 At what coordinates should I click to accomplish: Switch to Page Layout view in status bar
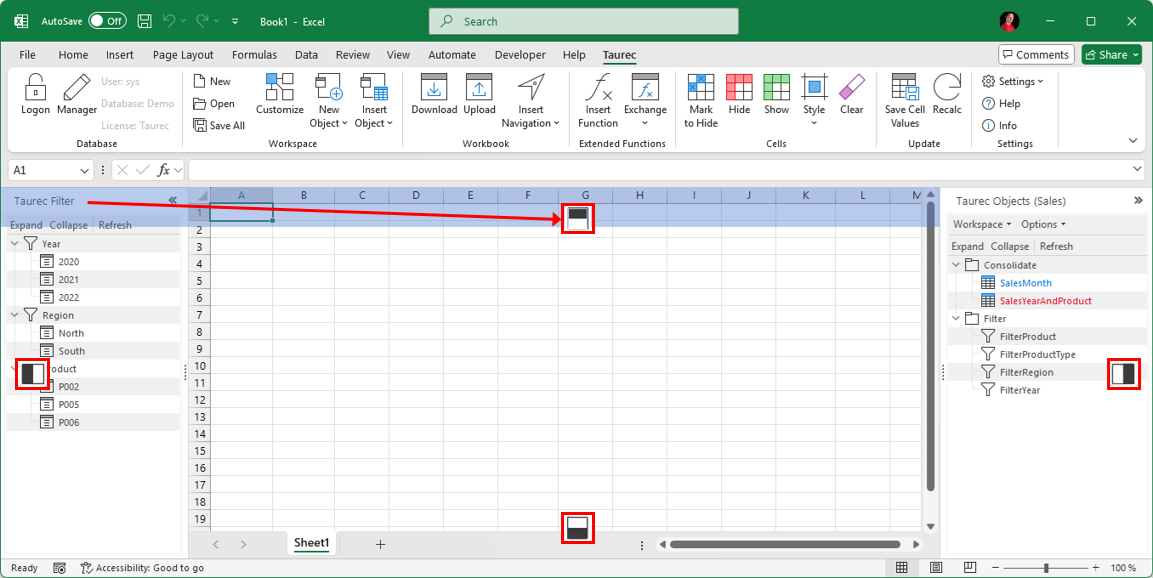[x=936, y=568]
